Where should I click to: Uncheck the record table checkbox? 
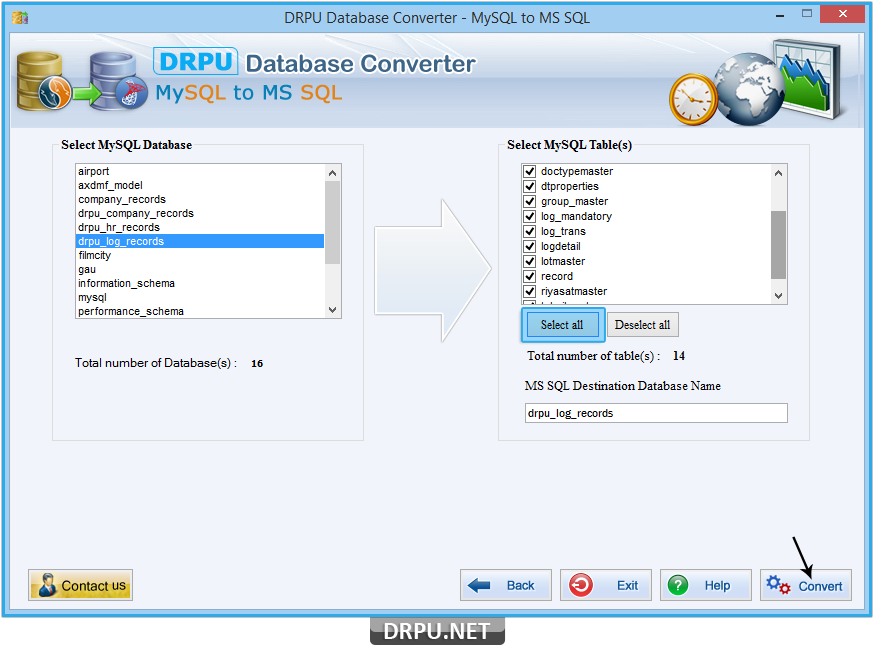pos(530,277)
